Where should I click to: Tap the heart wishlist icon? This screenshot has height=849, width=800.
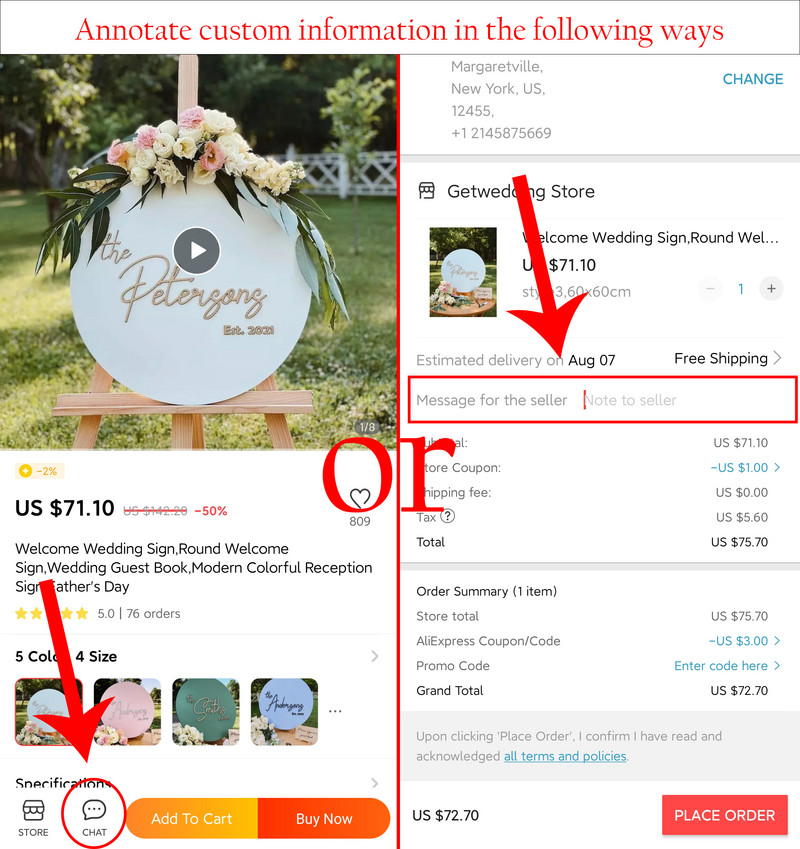pos(360,497)
